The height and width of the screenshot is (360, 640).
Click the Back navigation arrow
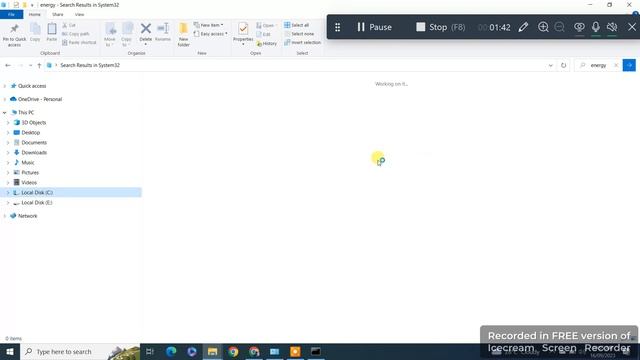pyautogui.click(x=8, y=65)
